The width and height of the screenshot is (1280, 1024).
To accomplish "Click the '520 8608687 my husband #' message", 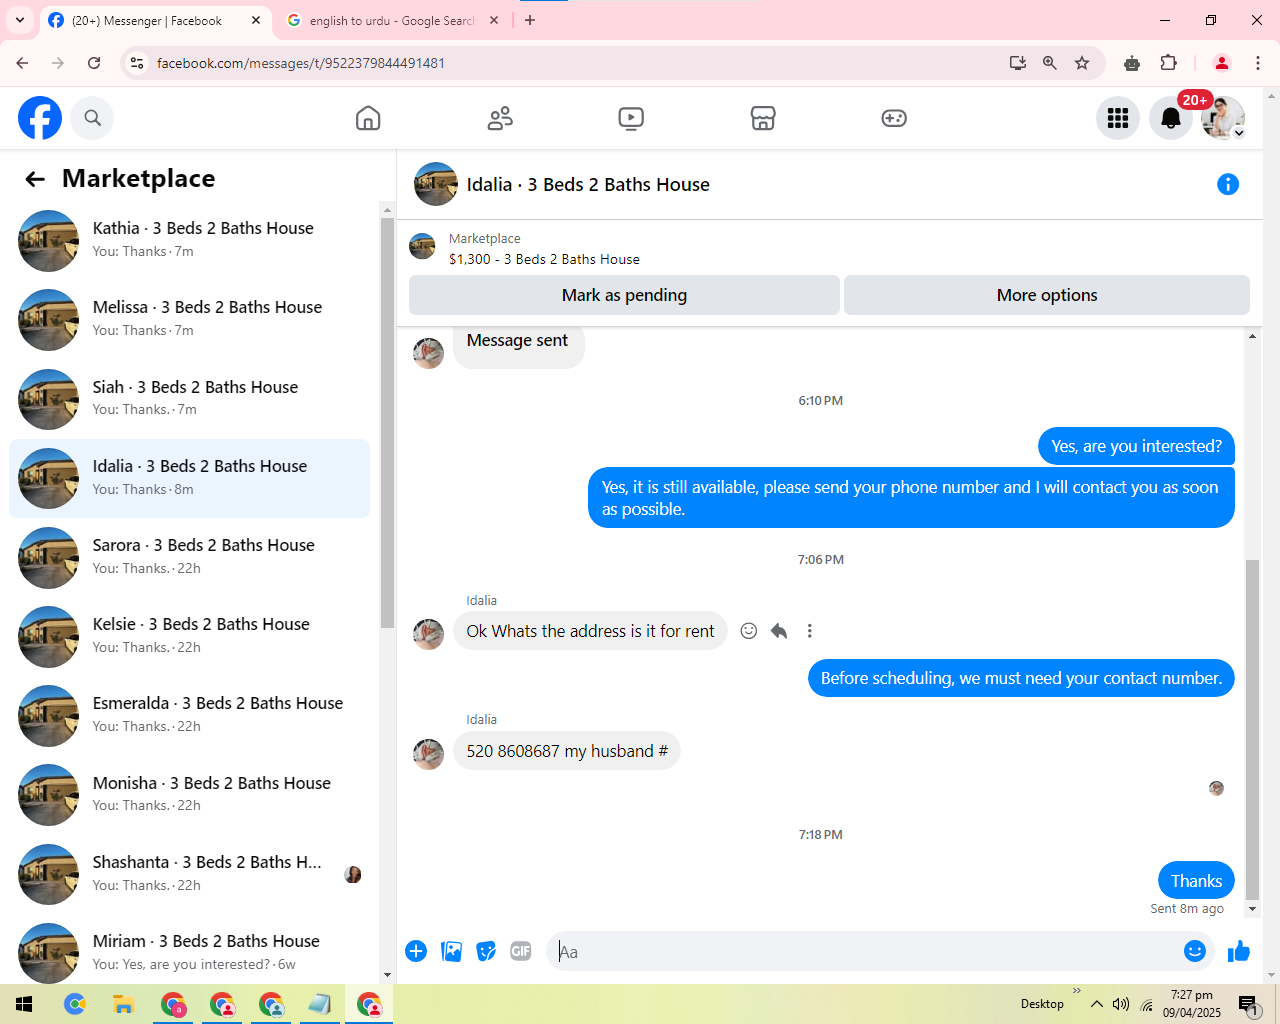I will (x=567, y=751).
